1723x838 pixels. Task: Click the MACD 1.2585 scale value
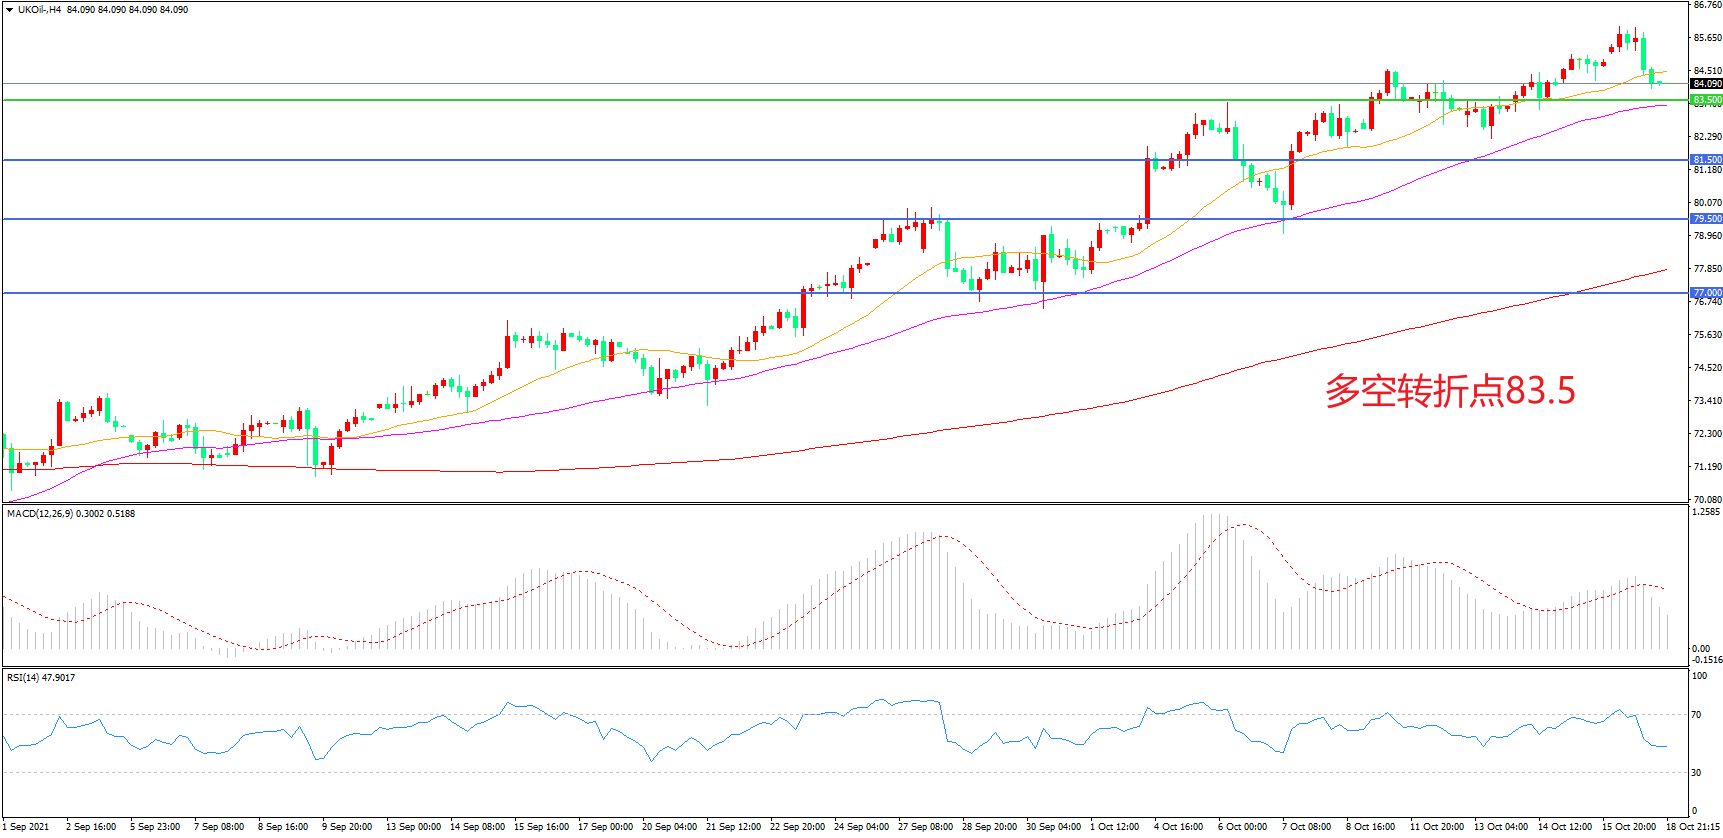coord(1706,512)
